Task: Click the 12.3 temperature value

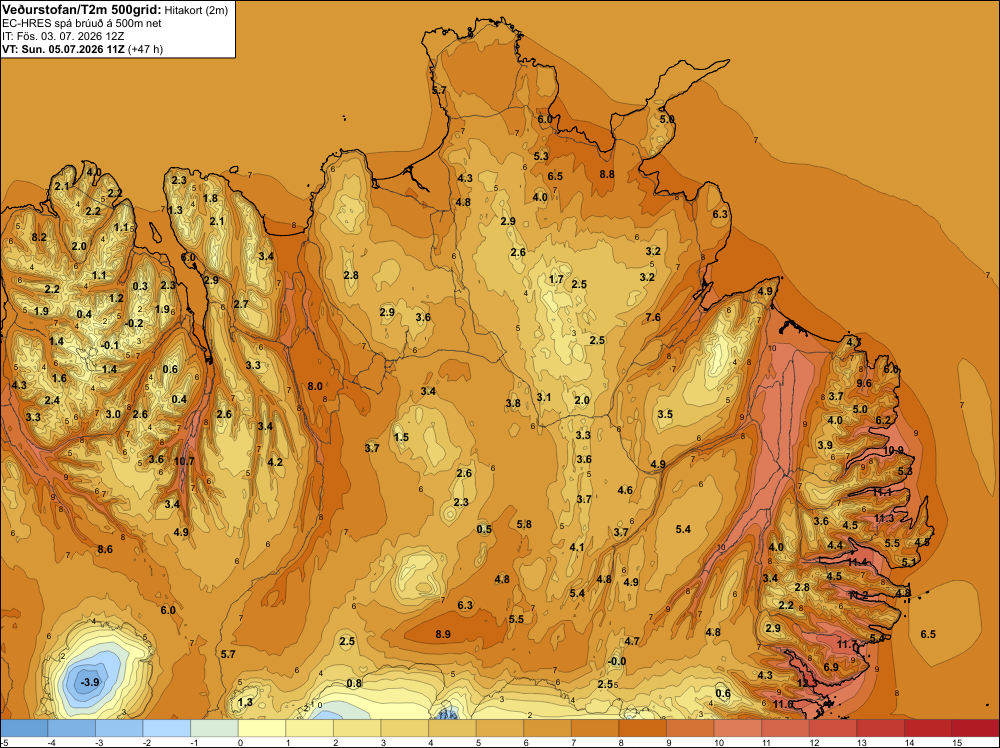Action: pyautogui.click(x=807, y=683)
